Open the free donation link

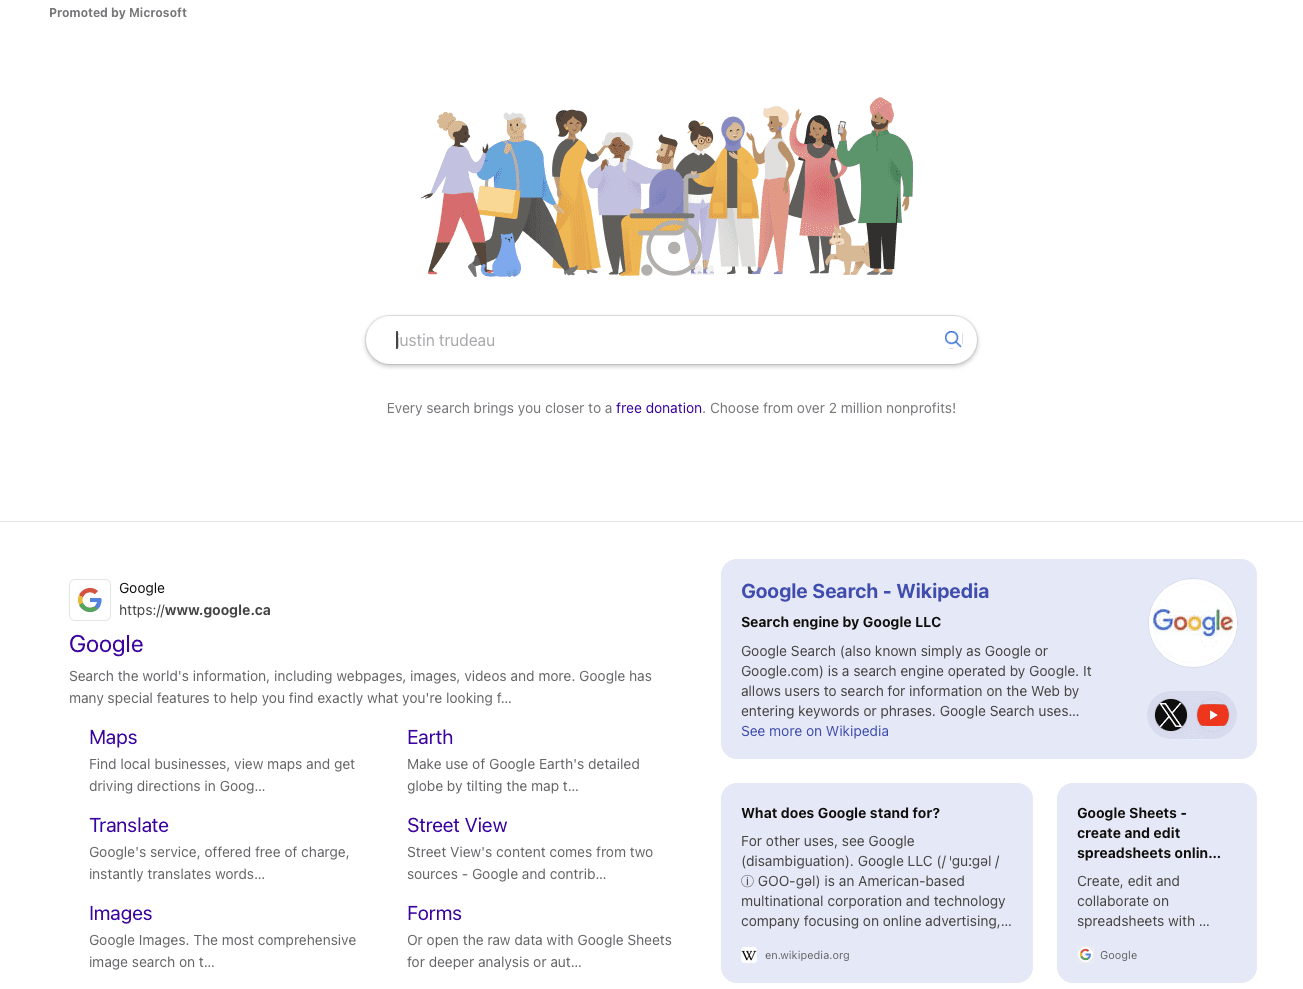pos(659,408)
